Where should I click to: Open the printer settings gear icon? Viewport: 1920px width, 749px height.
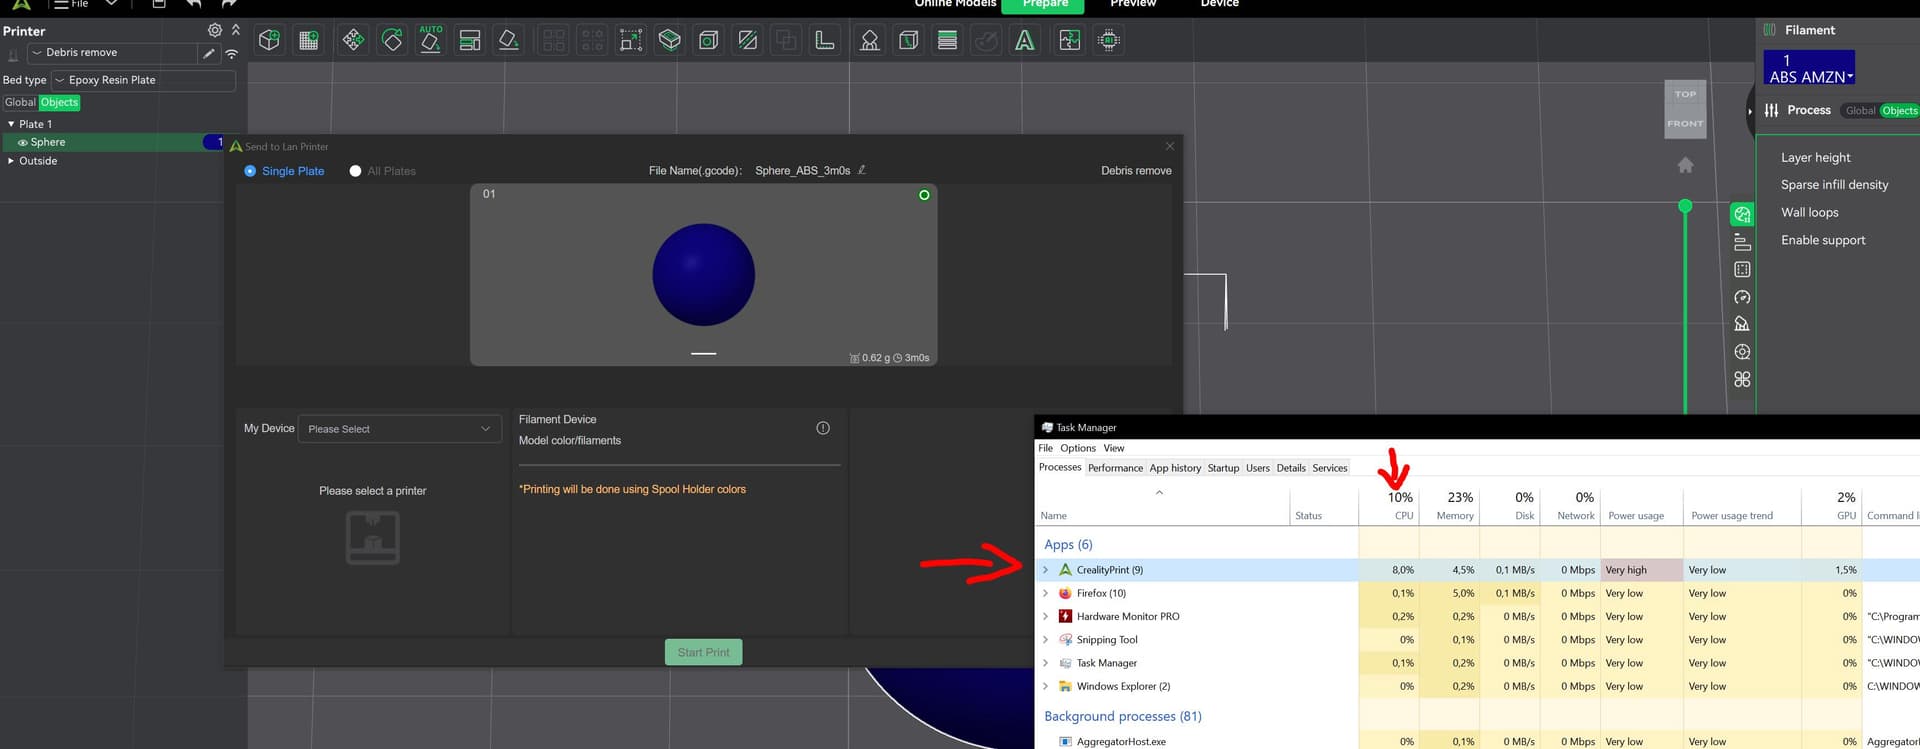[x=214, y=30]
